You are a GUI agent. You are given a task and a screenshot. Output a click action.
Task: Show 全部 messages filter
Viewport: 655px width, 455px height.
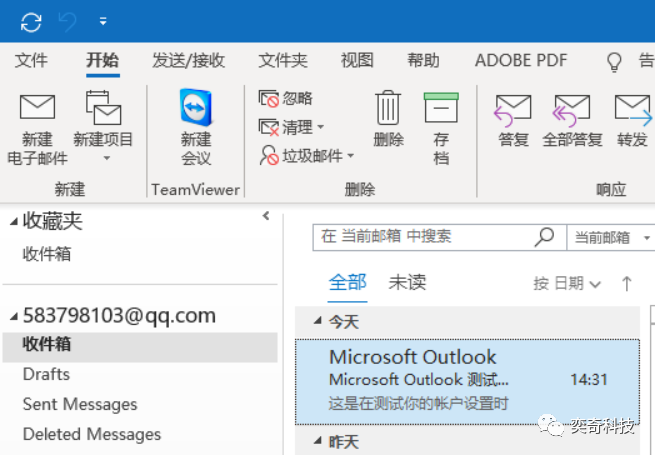pos(348,282)
